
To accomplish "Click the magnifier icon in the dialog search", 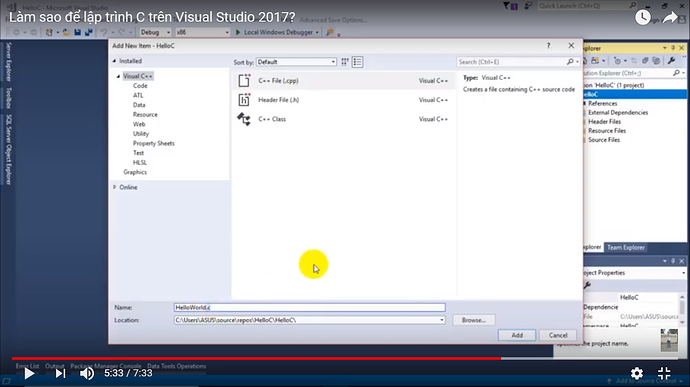I will pos(570,62).
